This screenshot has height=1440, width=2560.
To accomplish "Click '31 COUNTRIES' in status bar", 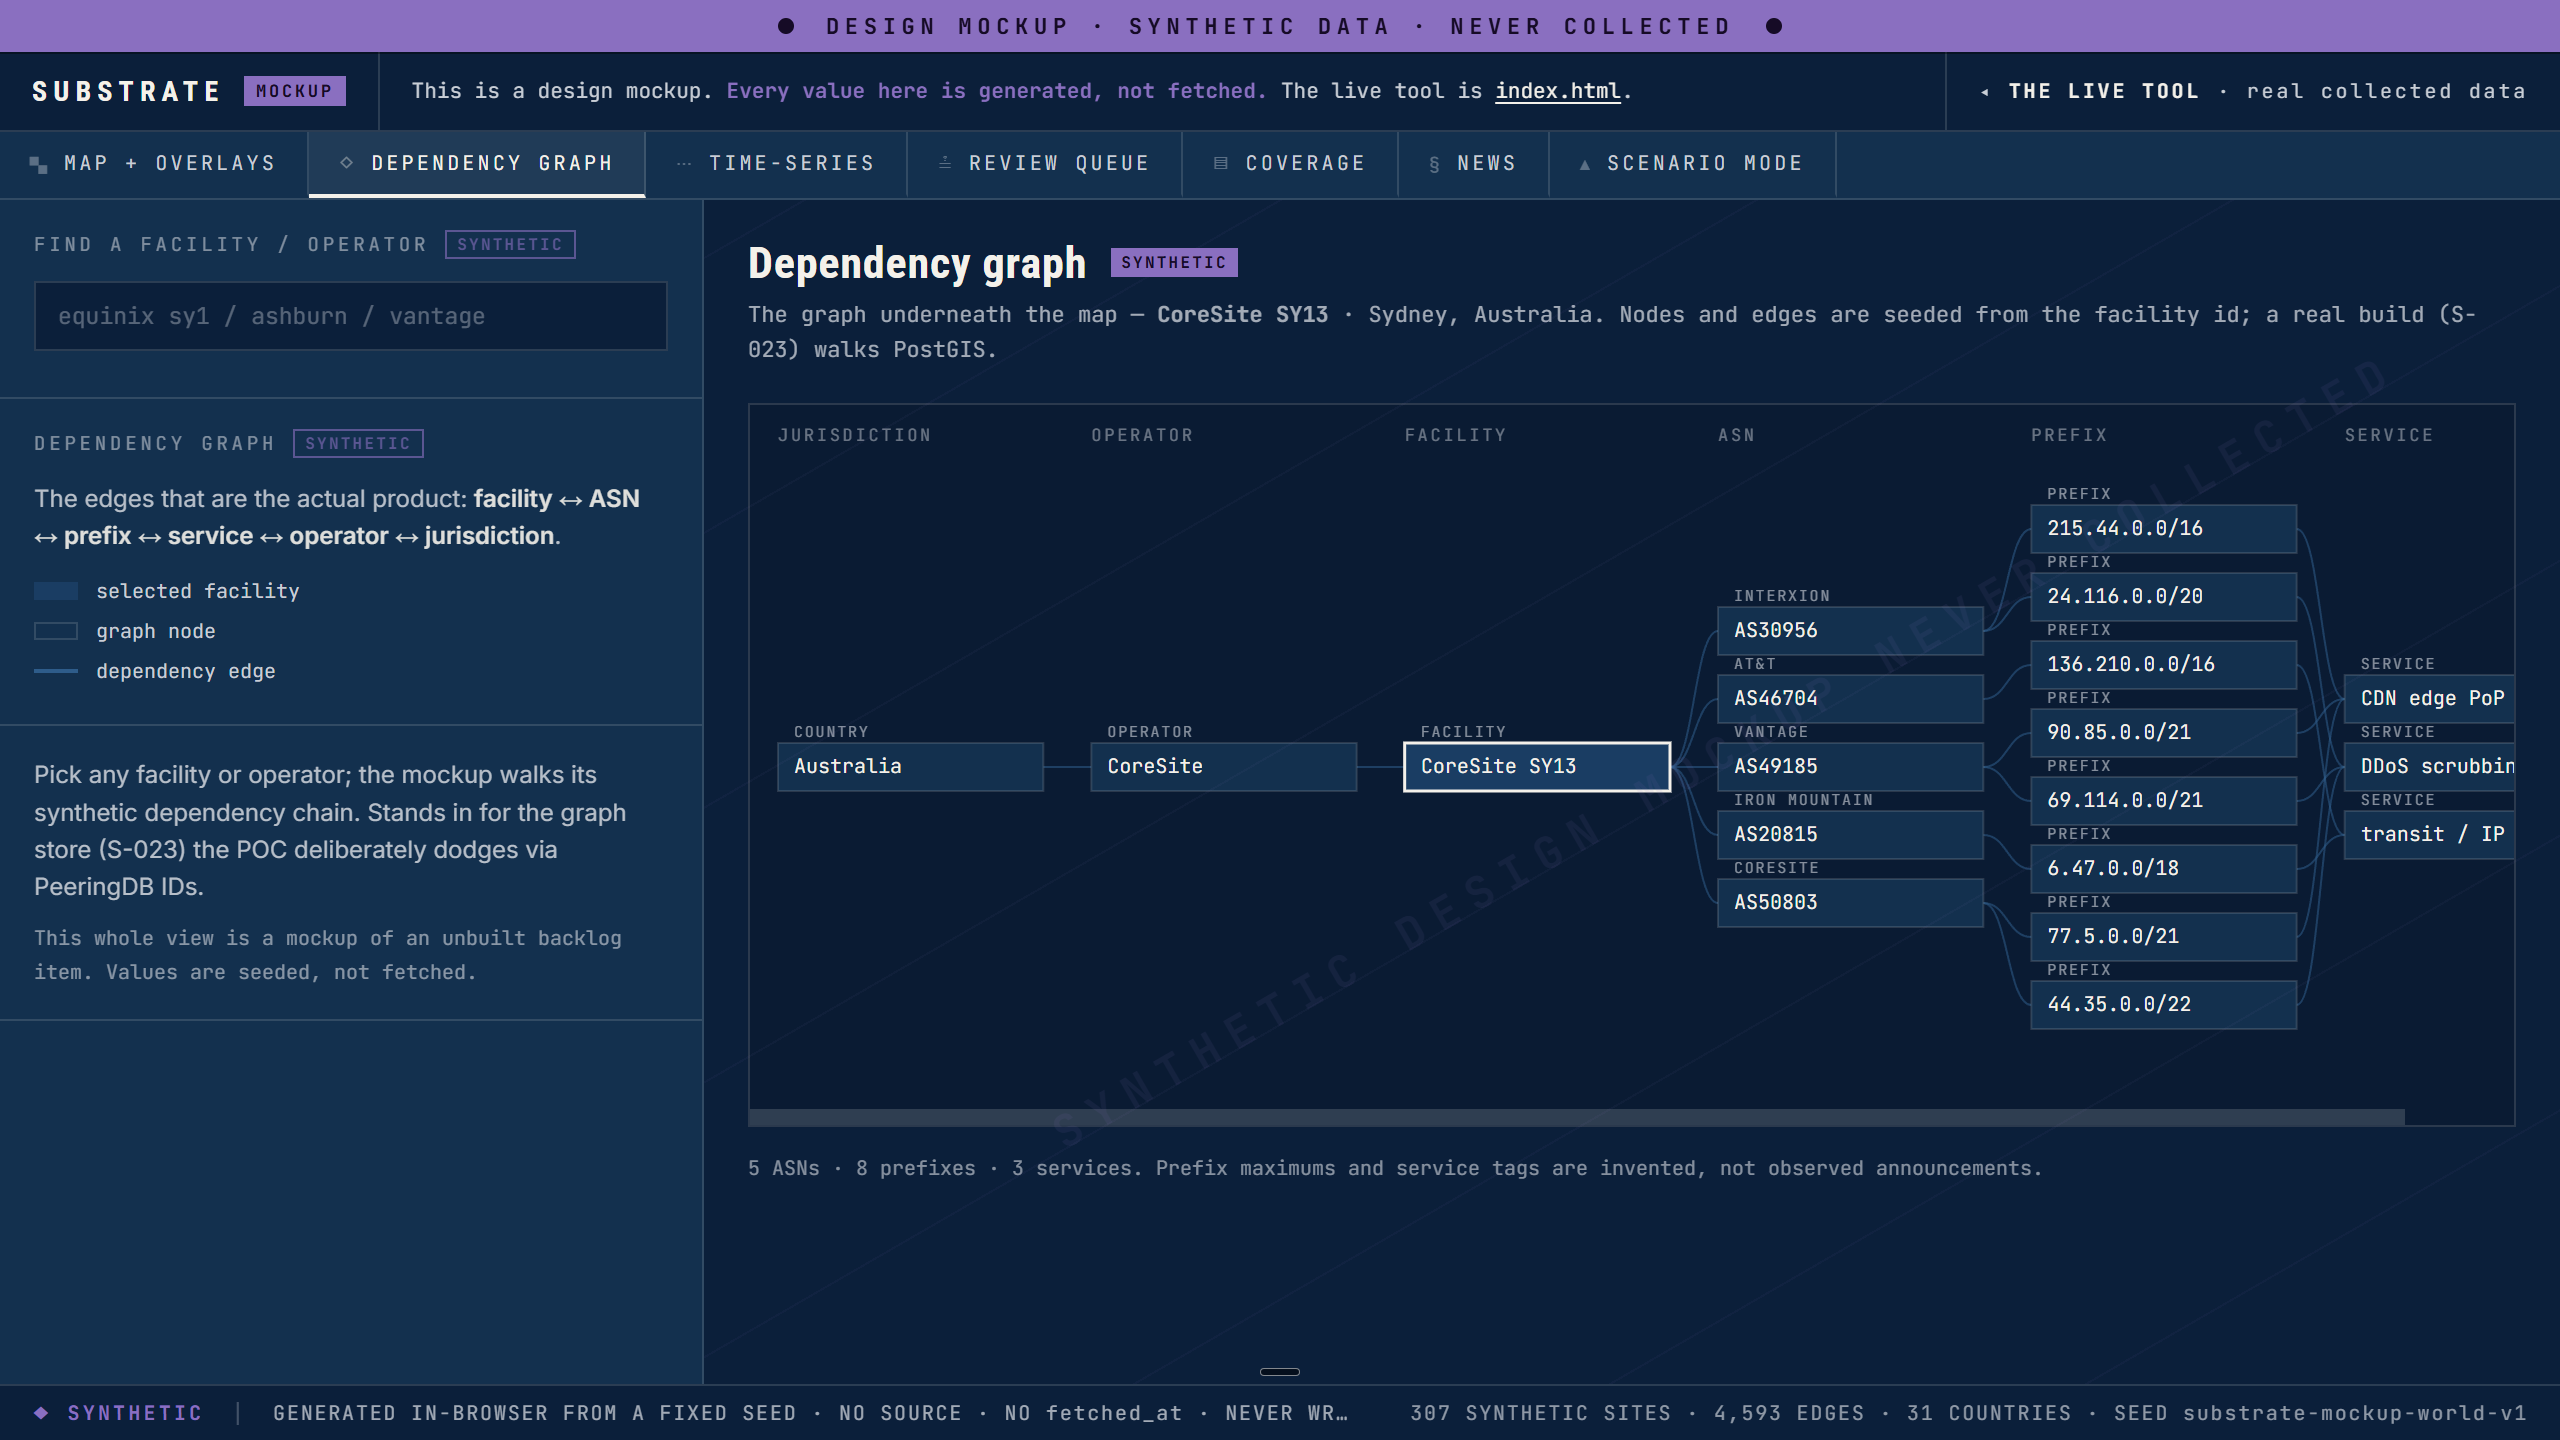I will pyautogui.click(x=1989, y=1413).
